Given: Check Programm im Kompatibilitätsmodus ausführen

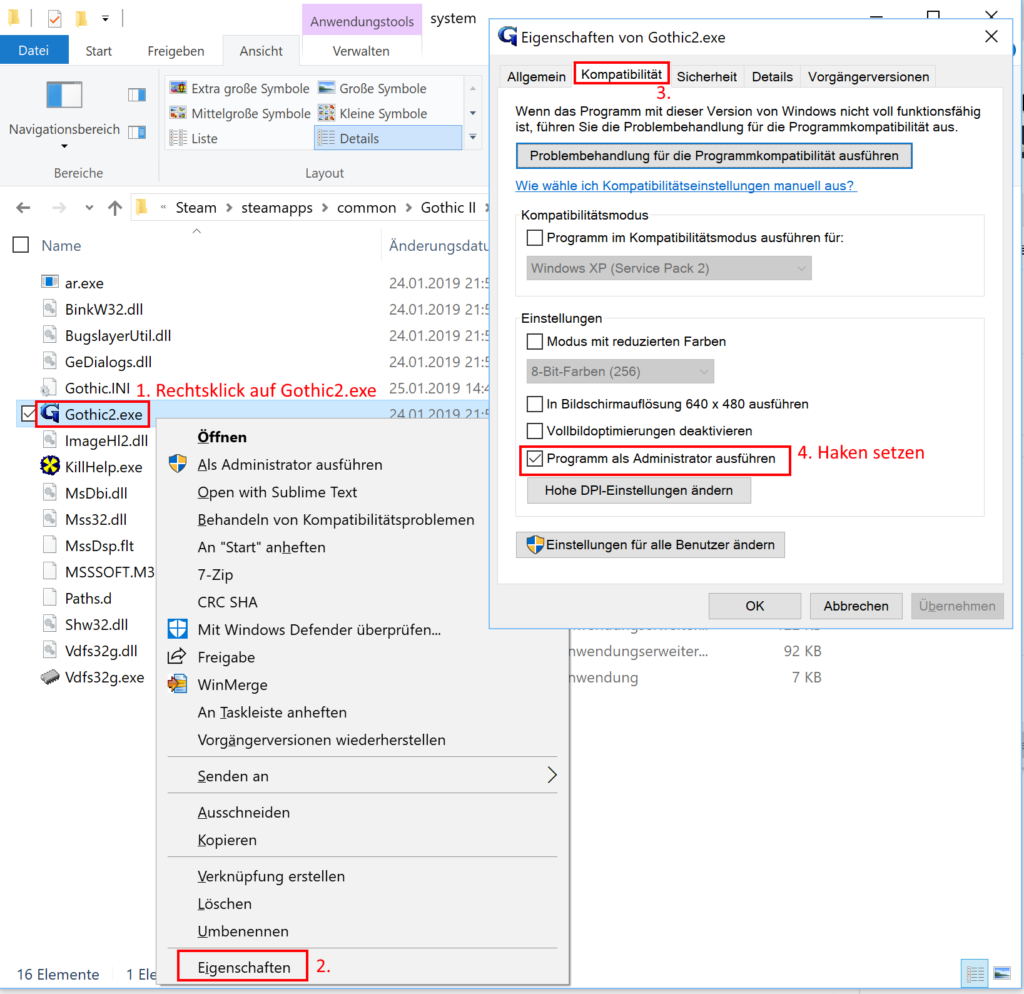Looking at the screenshot, I should click(x=535, y=238).
